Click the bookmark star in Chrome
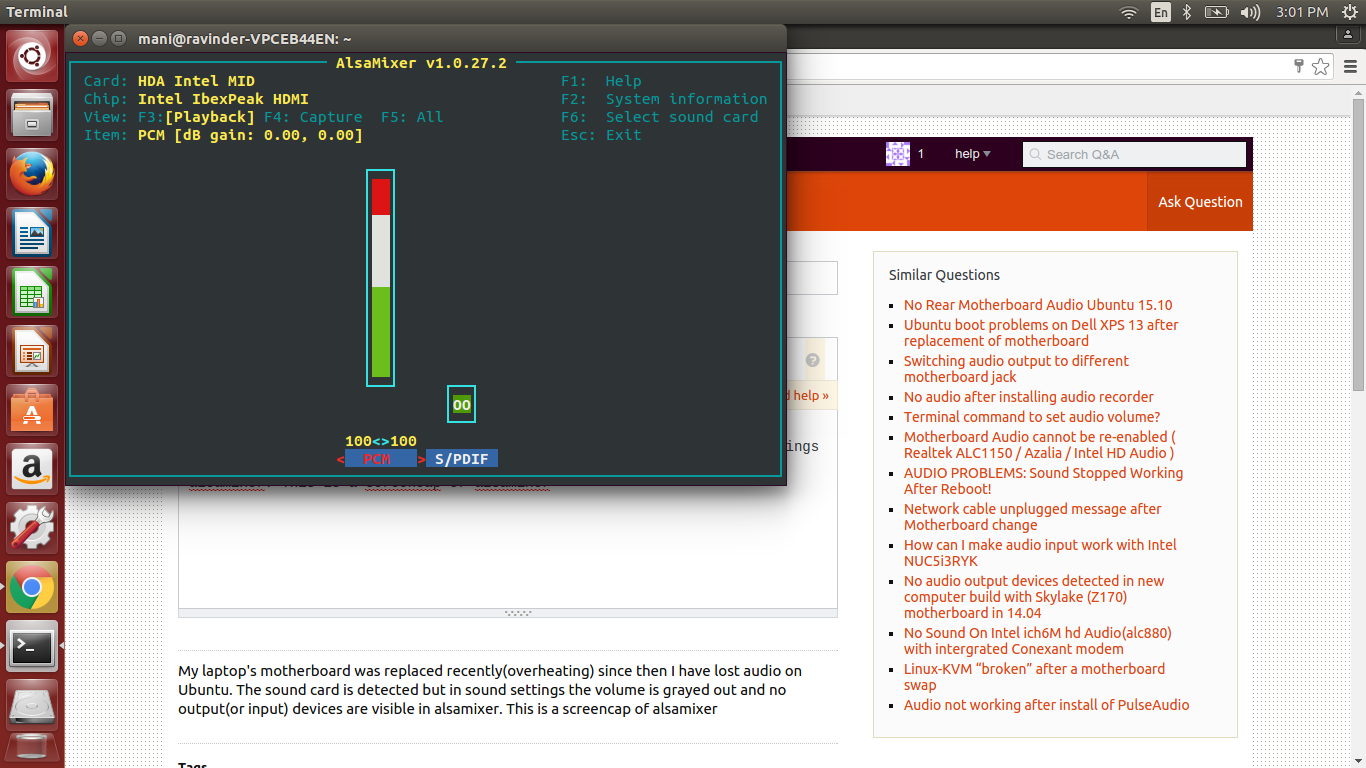The width and height of the screenshot is (1366, 768). point(1321,67)
